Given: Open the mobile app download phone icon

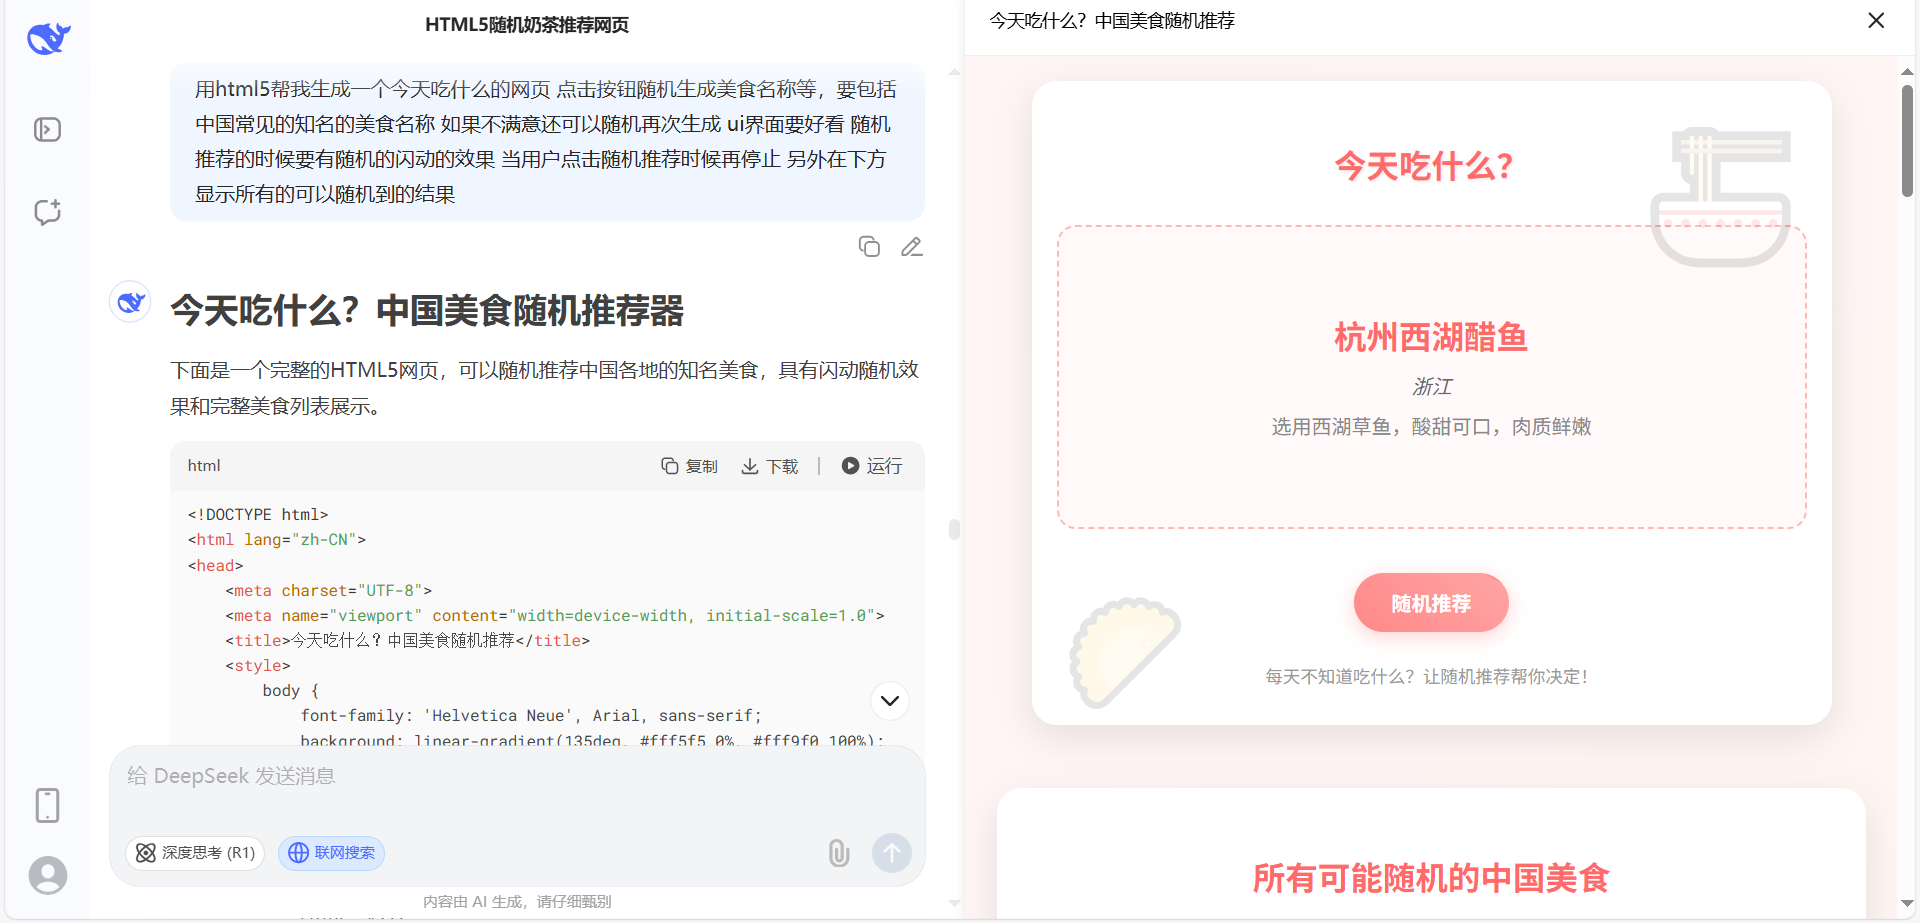Looking at the screenshot, I should pos(47,805).
